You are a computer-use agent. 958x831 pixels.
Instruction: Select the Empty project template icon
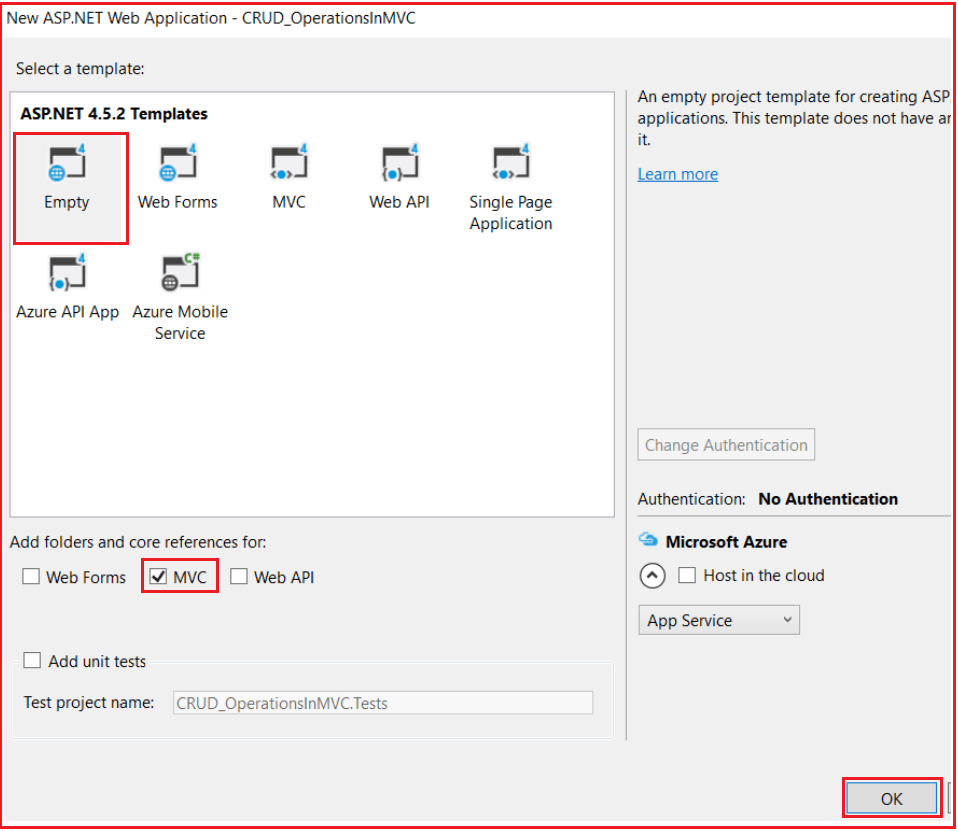pos(67,163)
